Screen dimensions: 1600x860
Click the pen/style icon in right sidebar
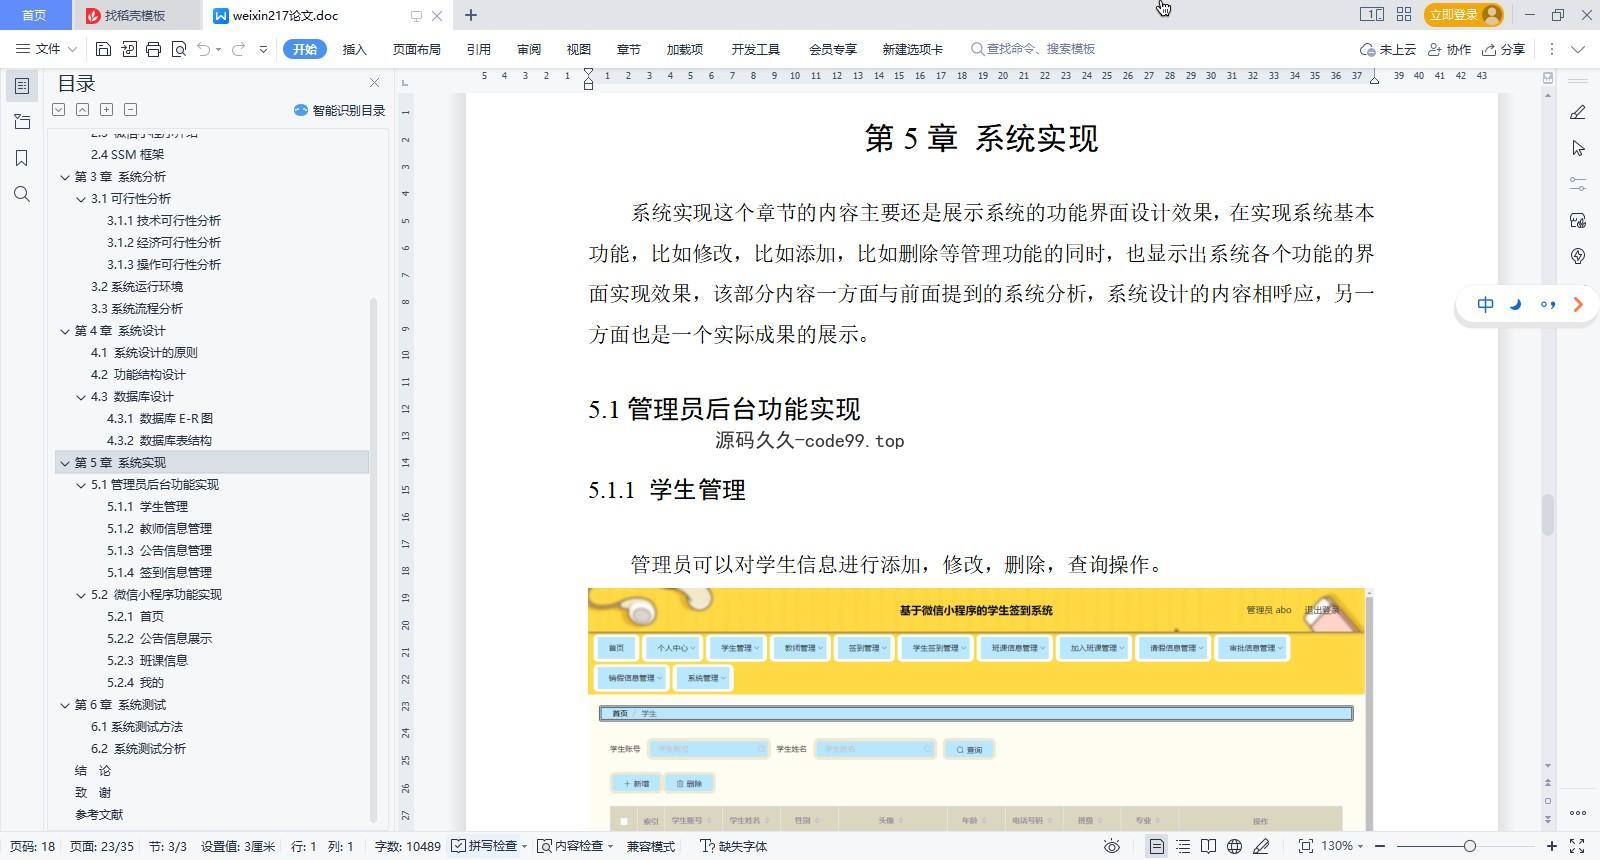1578,112
